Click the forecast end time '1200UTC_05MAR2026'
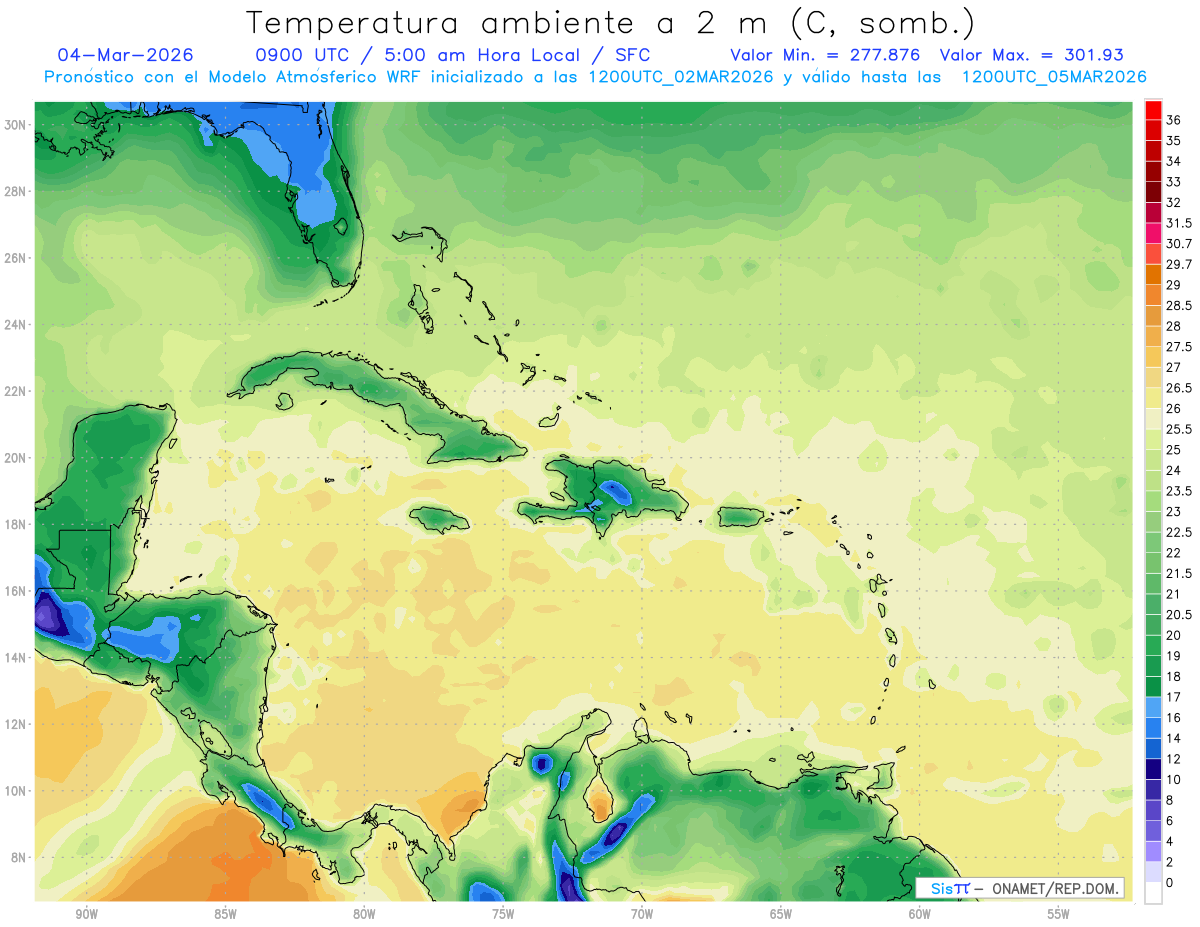Viewport: 1200px width, 927px height. click(1053, 77)
